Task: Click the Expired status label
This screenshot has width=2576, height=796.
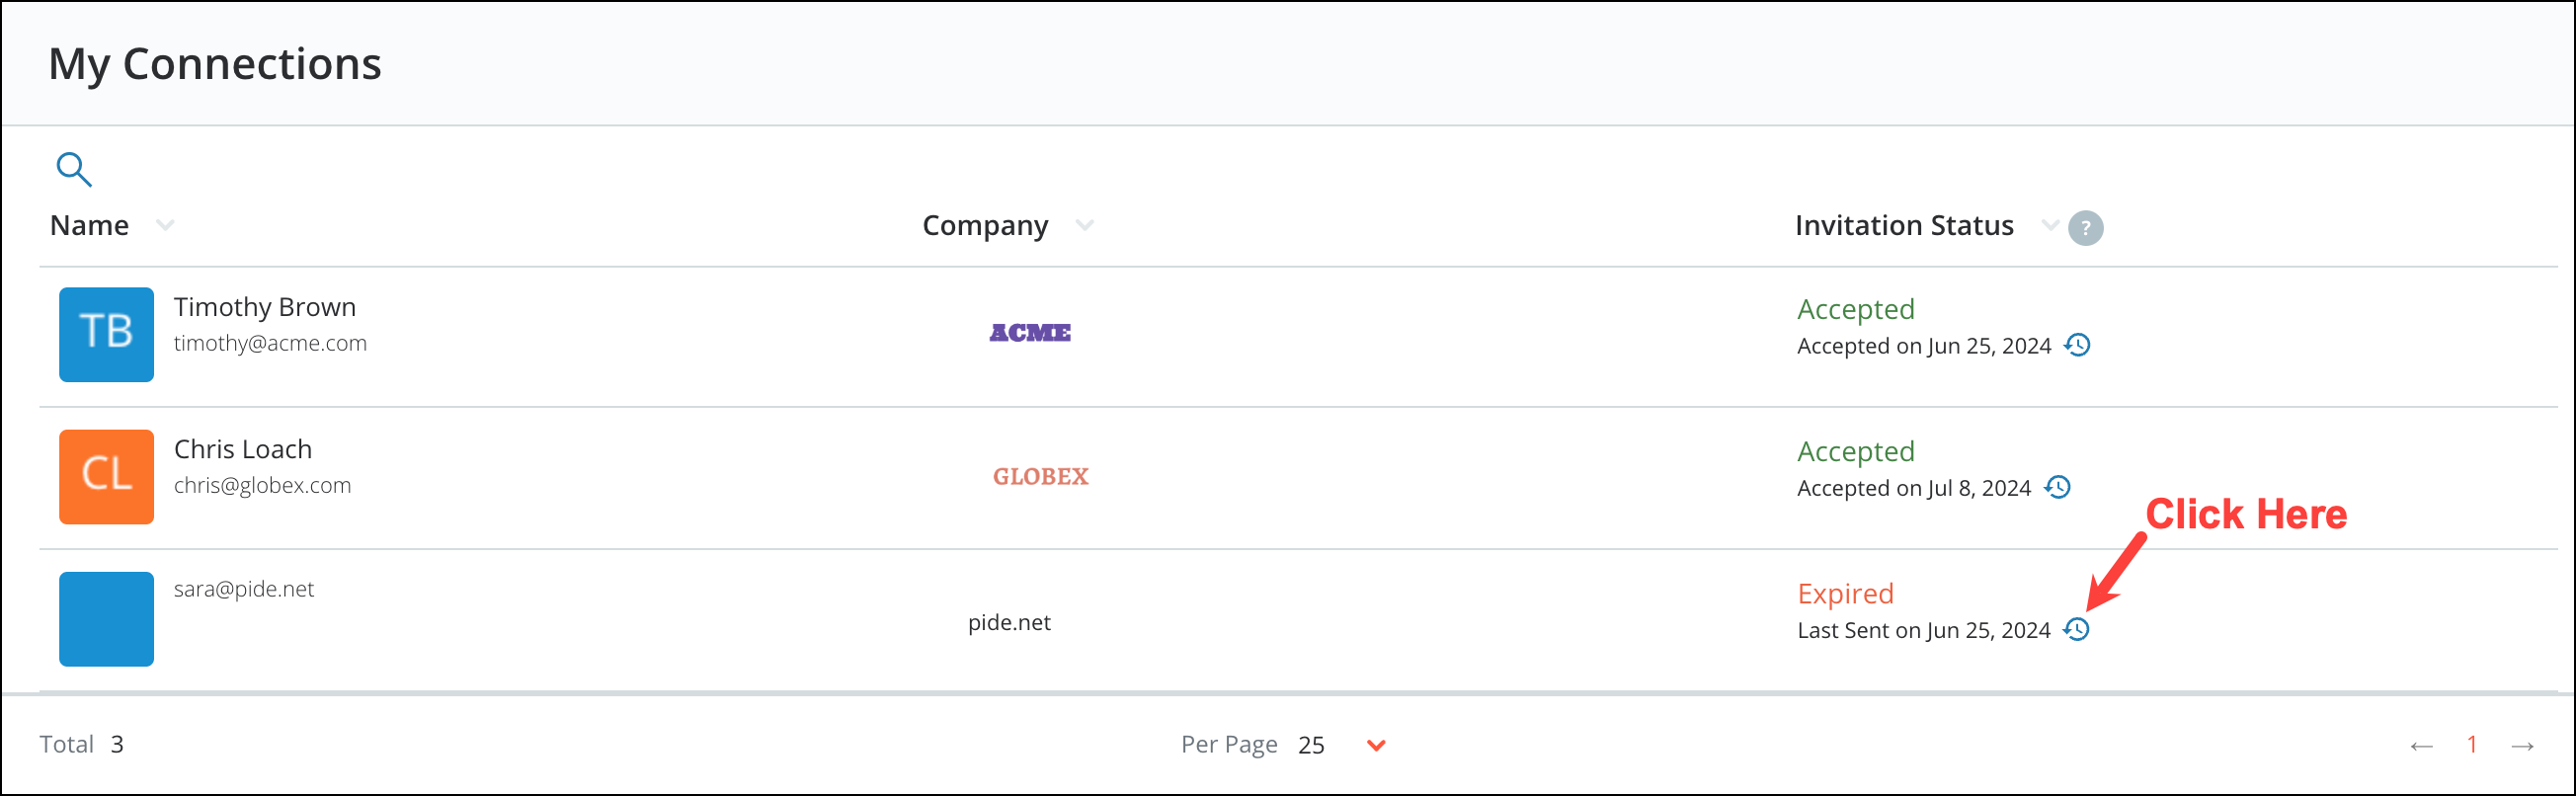Action: pyautogui.click(x=1845, y=593)
